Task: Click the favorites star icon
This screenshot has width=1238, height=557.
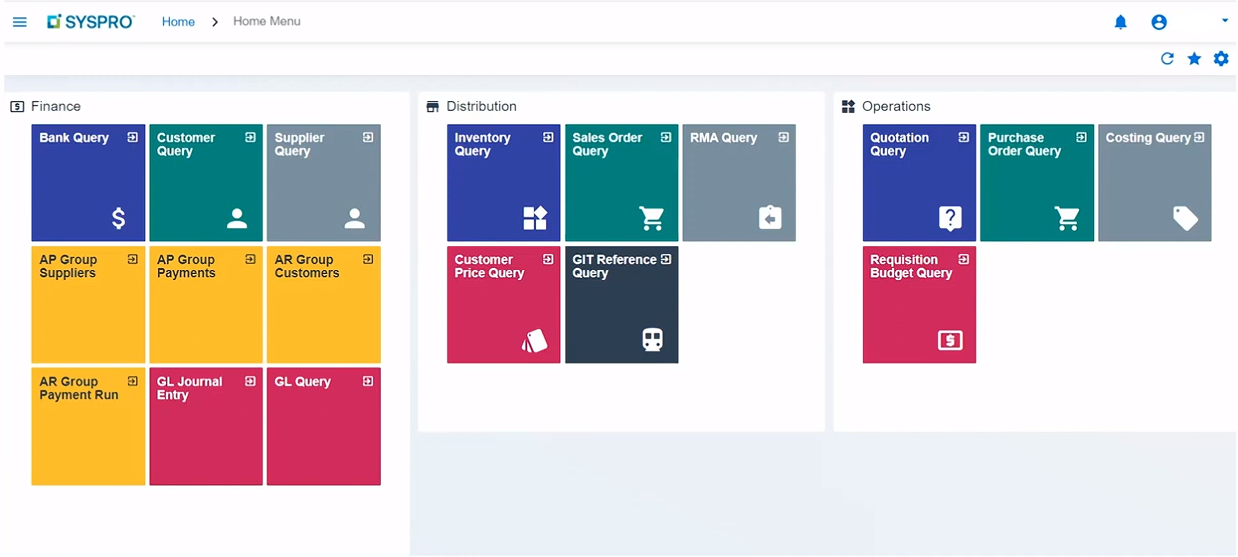Action: tap(1194, 59)
